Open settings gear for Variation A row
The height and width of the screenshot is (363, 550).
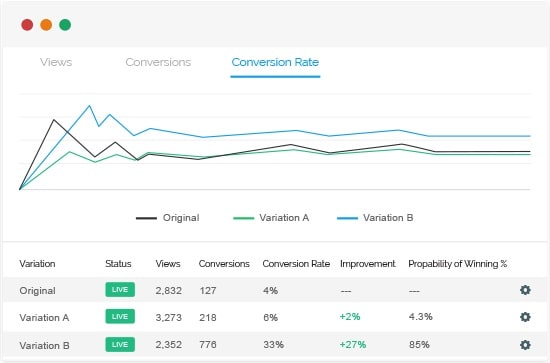[x=525, y=317]
